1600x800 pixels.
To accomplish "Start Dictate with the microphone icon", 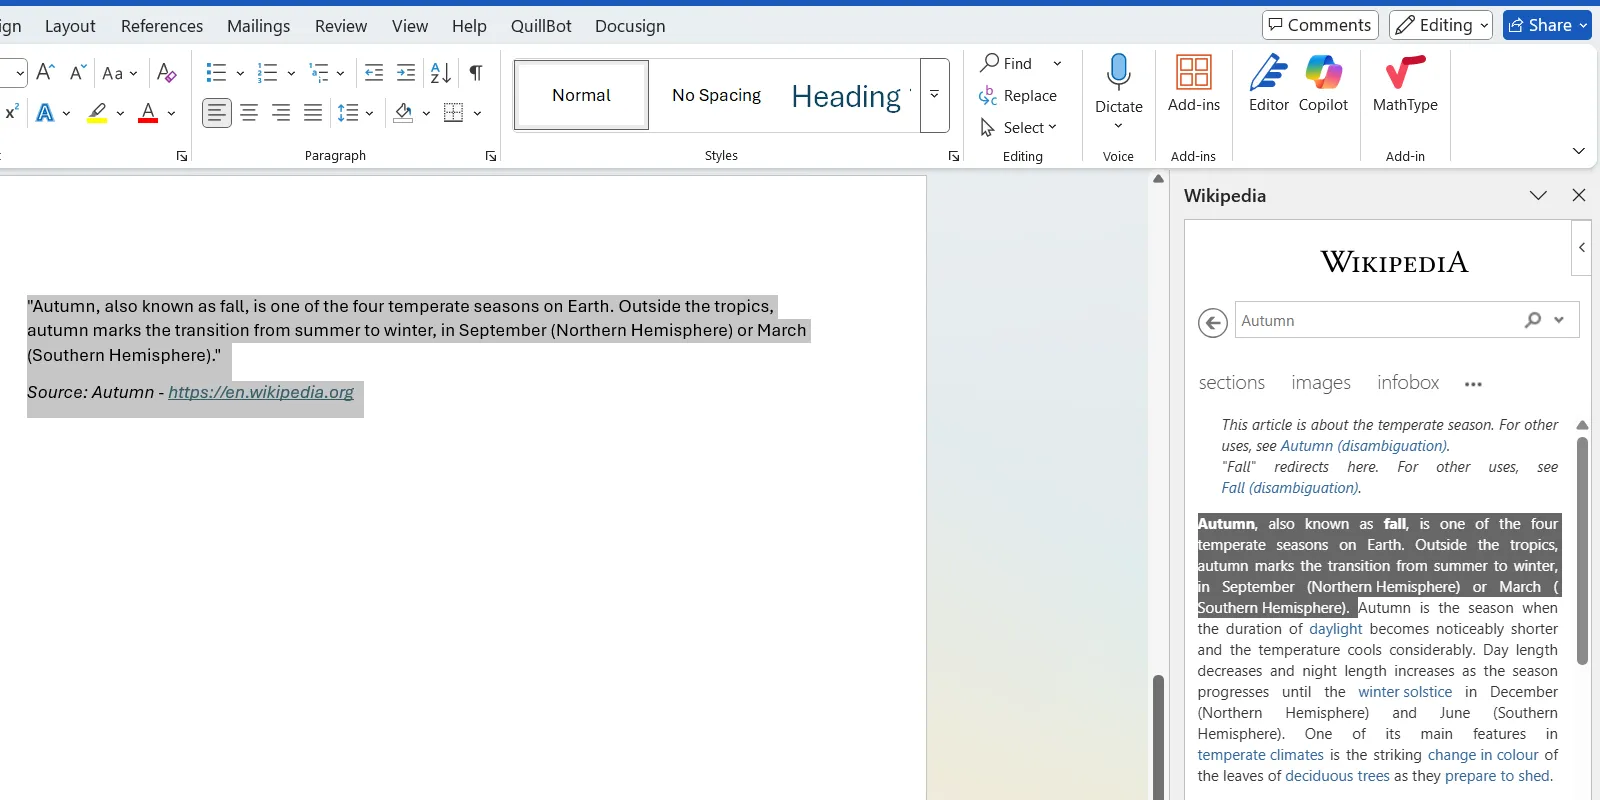I will pyautogui.click(x=1118, y=75).
